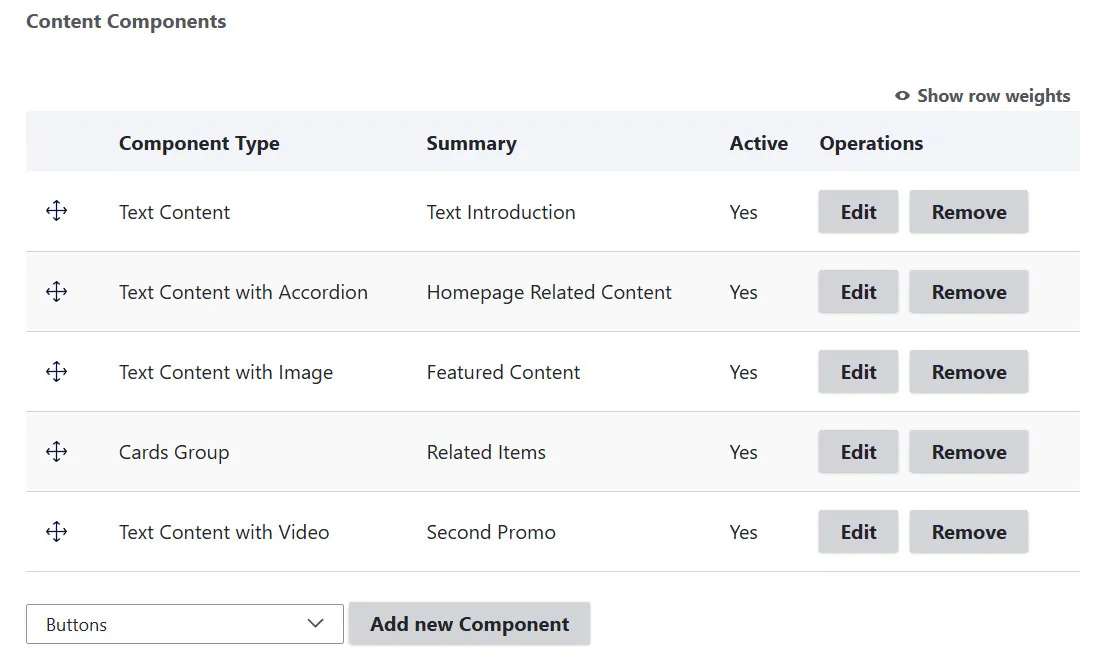
Task: Edit the Featured Content component
Action: click(857, 371)
